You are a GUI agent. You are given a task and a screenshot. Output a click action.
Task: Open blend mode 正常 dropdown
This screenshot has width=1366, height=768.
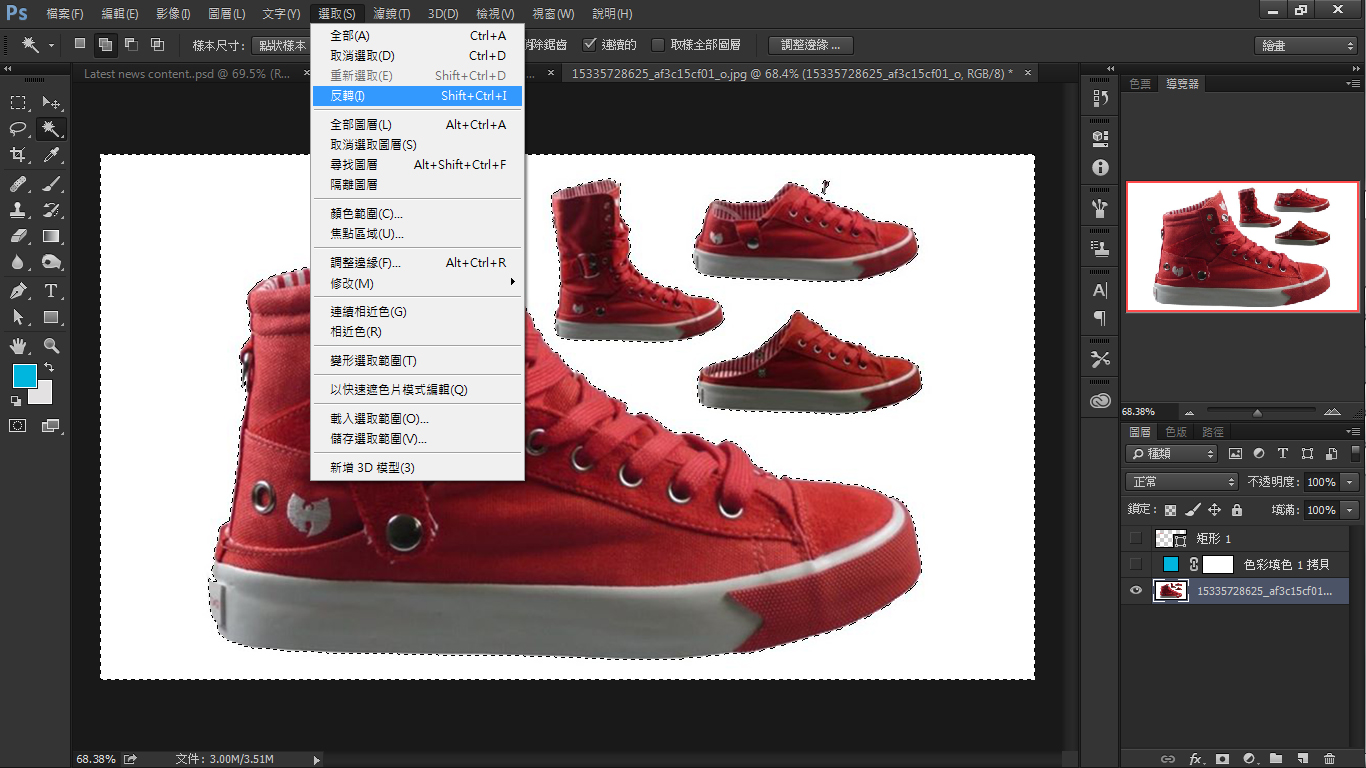coord(1181,482)
